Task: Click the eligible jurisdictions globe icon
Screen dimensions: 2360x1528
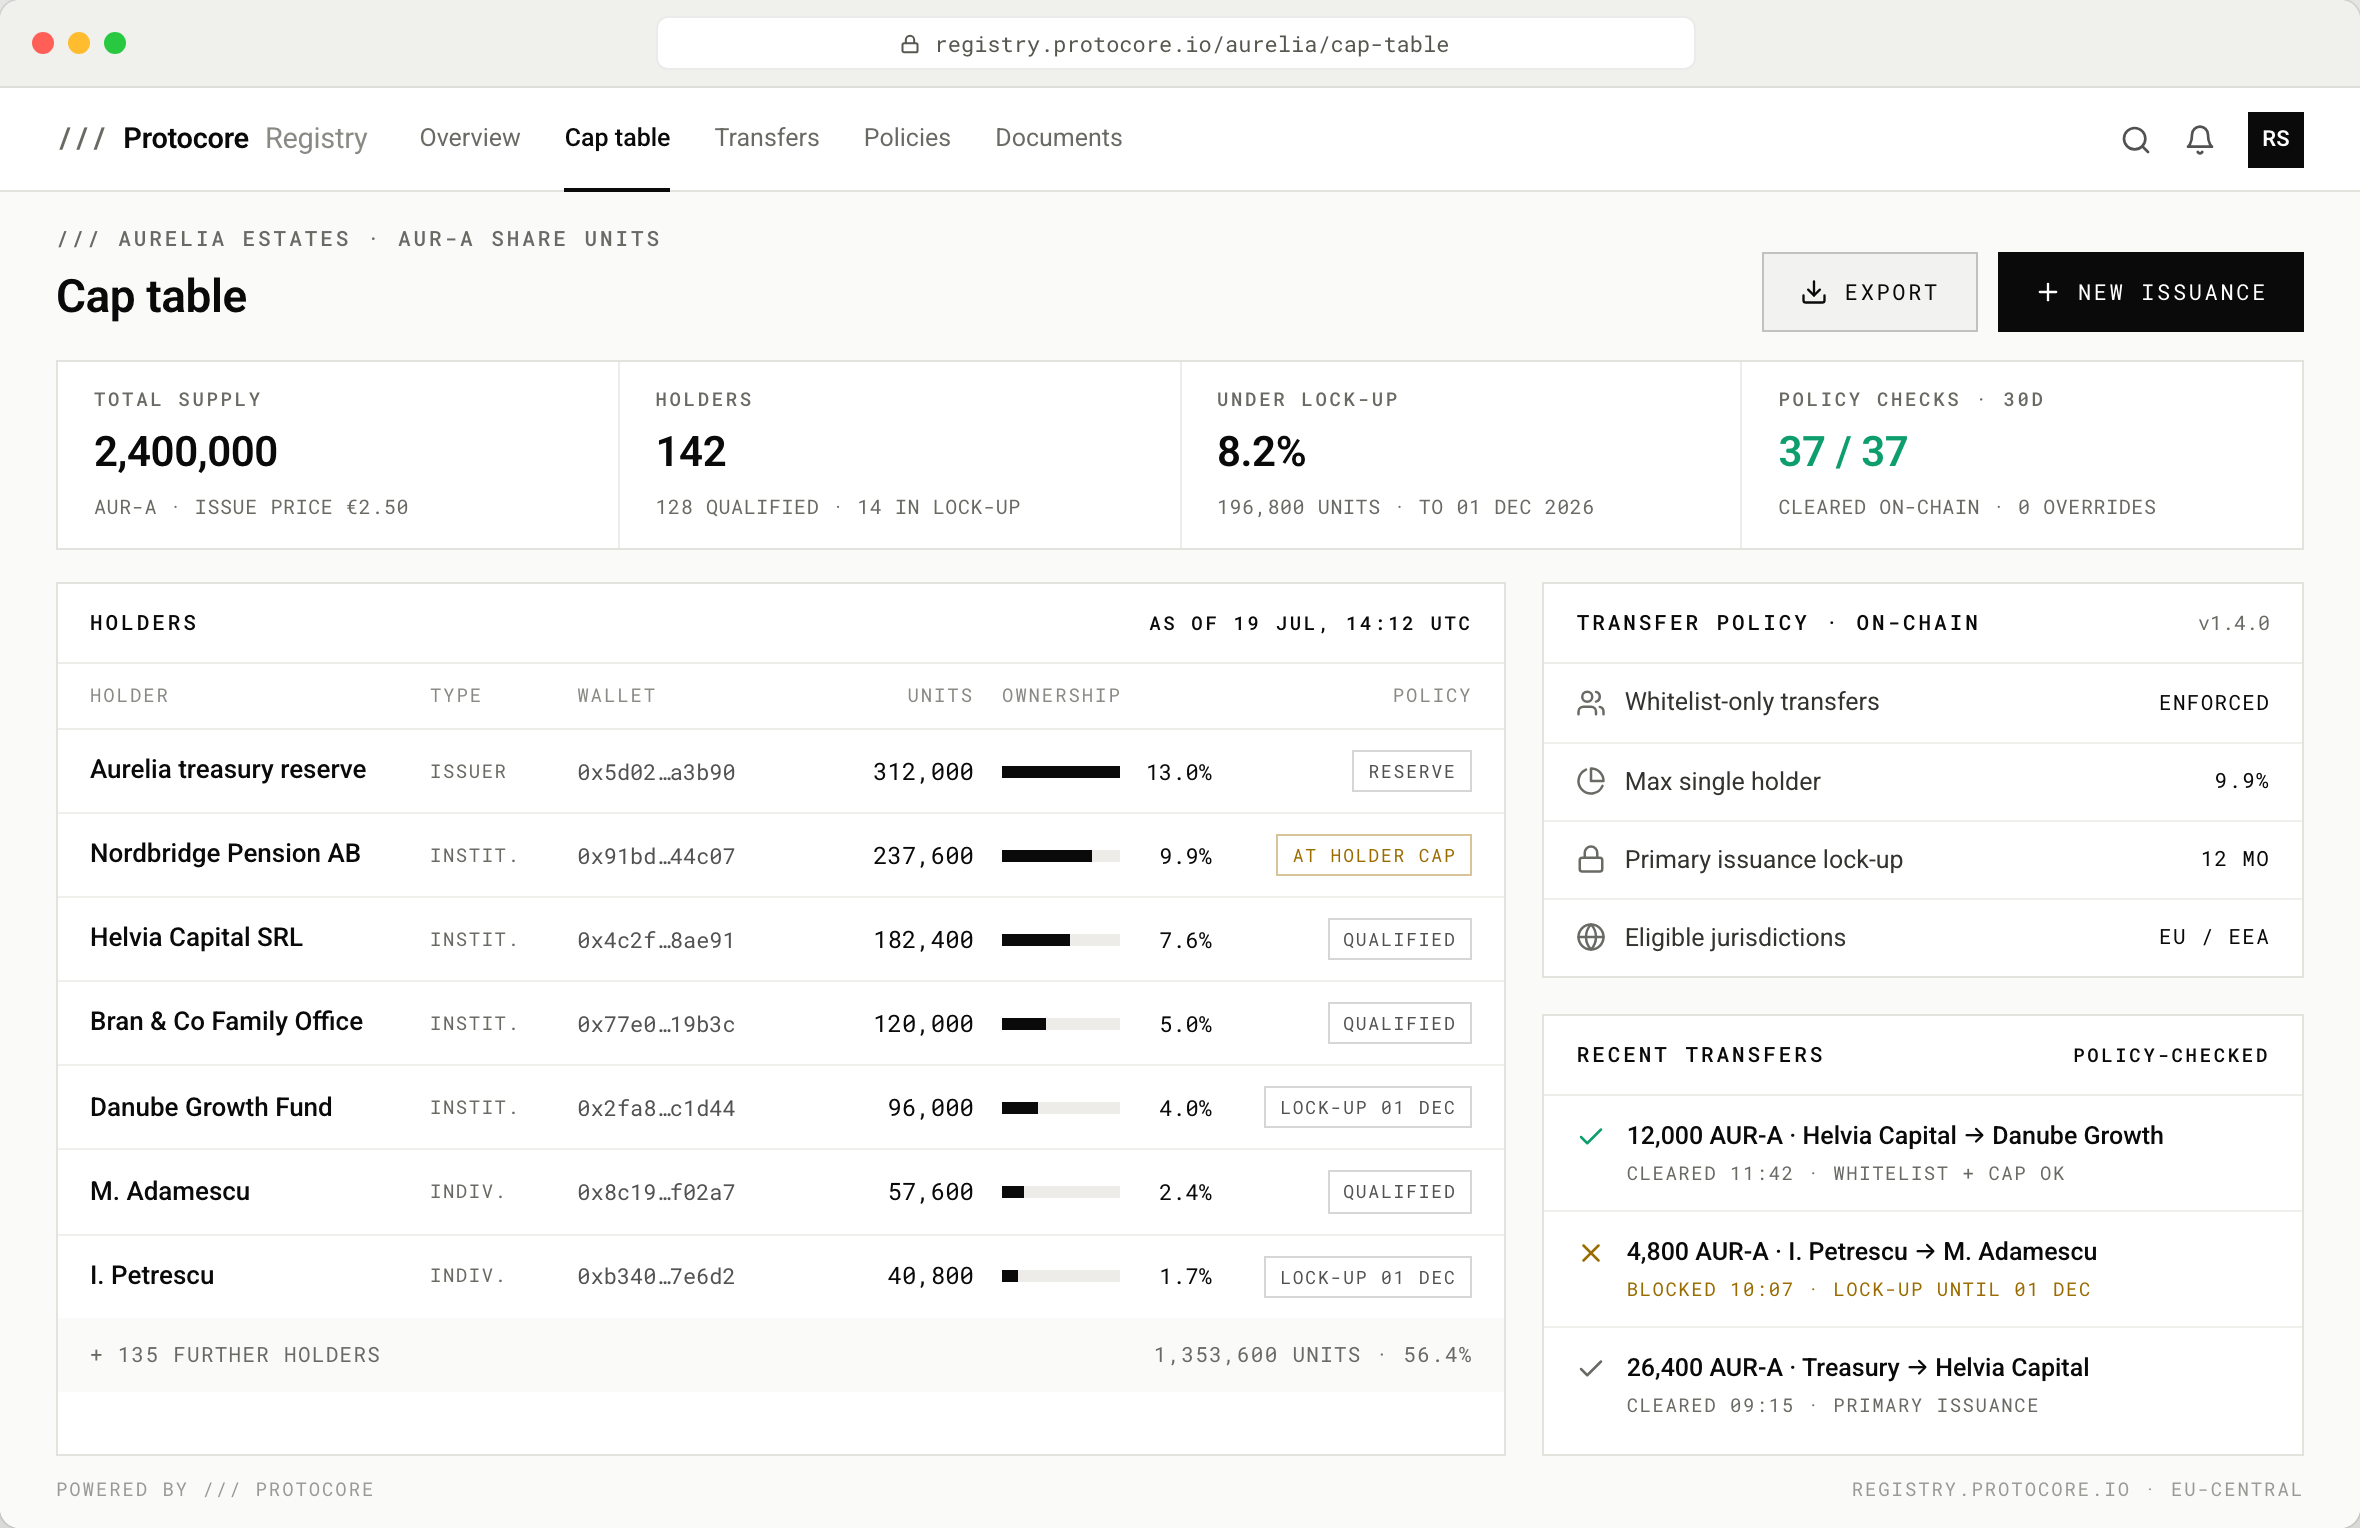Action: point(1591,937)
